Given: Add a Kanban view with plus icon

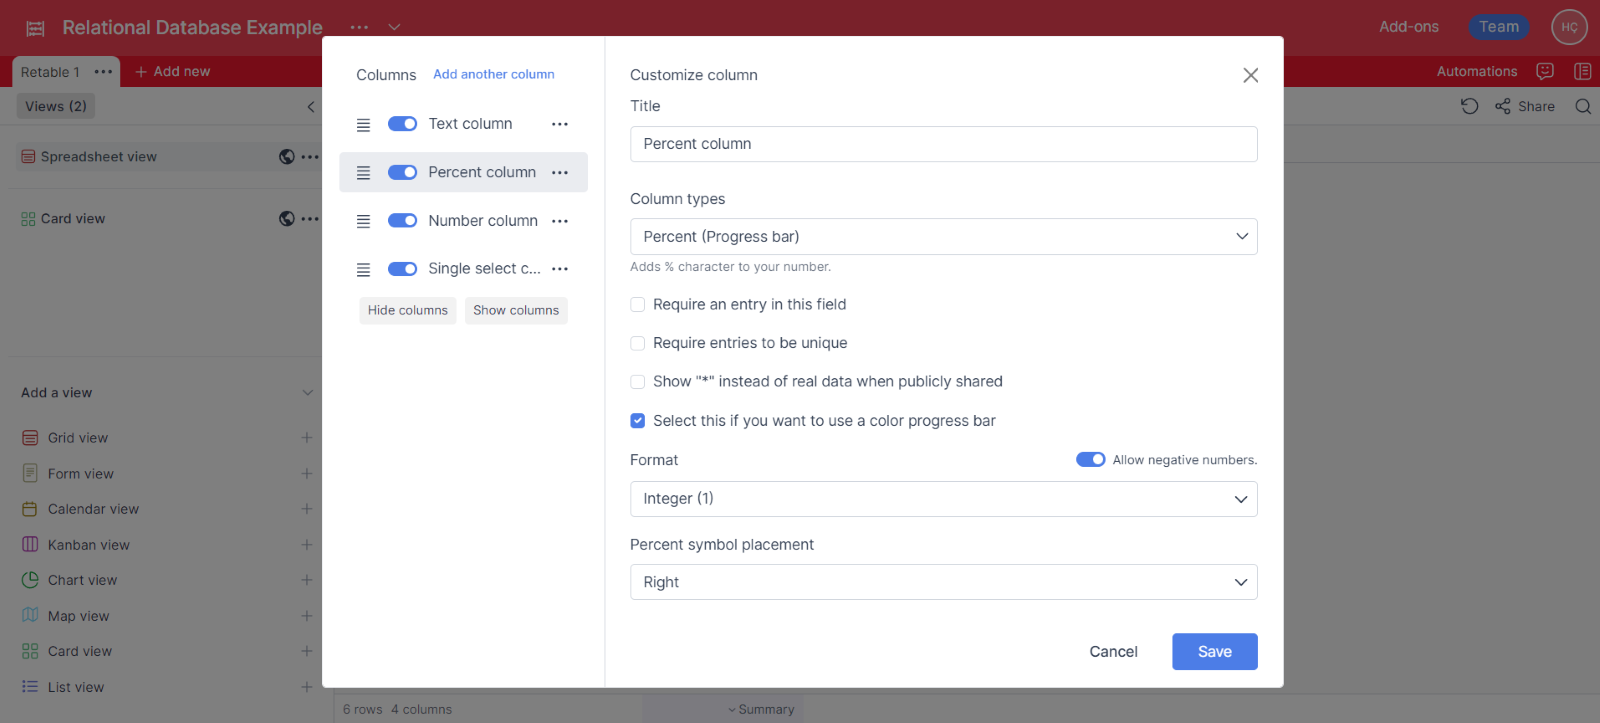Looking at the screenshot, I should point(307,545).
